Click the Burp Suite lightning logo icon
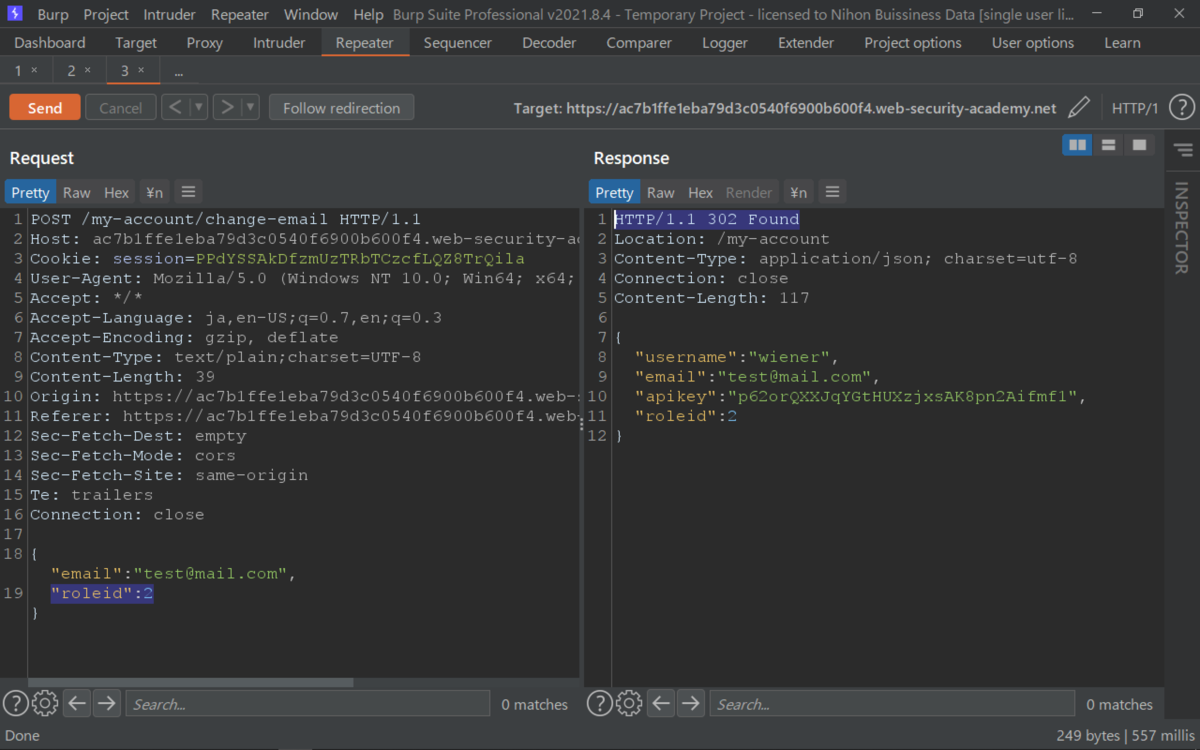This screenshot has height=750, width=1200. [15, 14]
